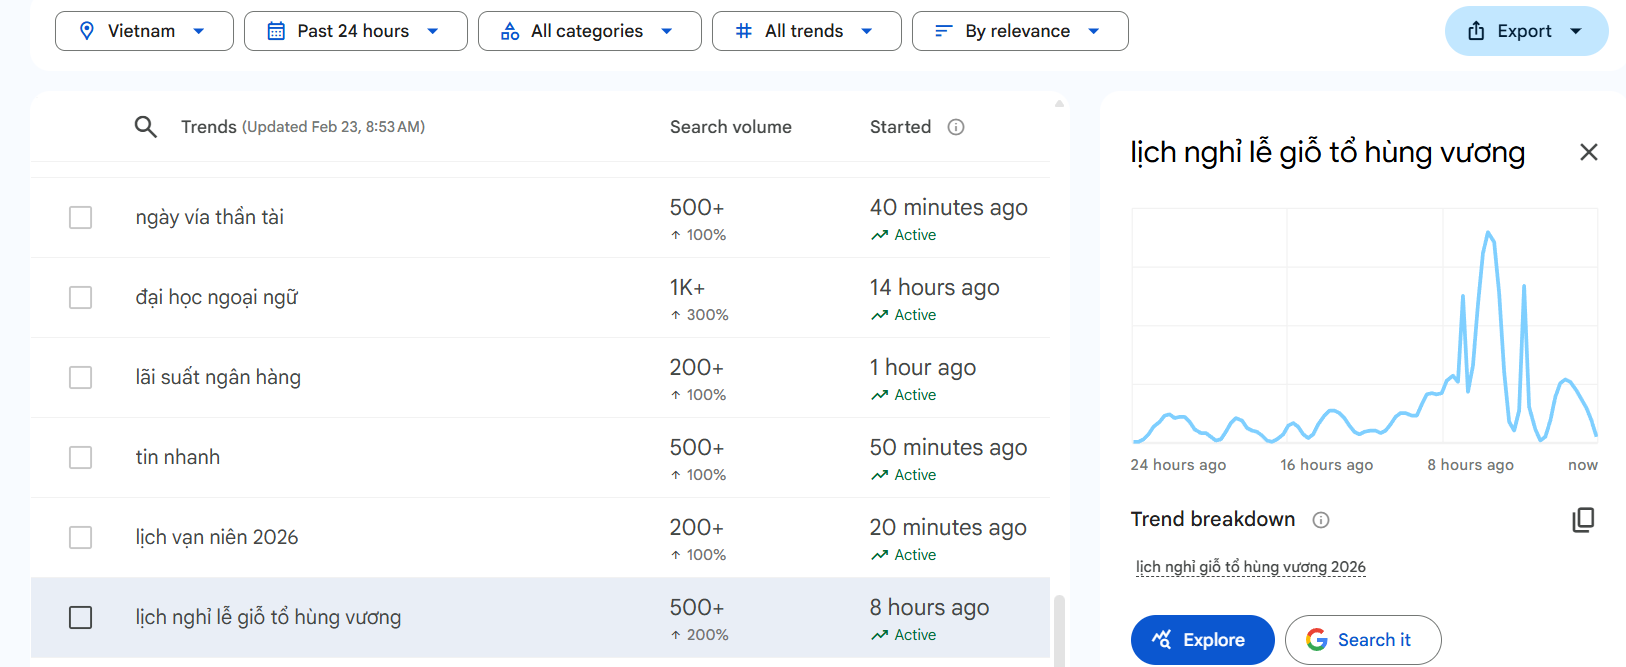This screenshot has width=1626, height=667.
Task: Click the Active trending icon for lãi suất ngân hàng
Action: (880, 395)
